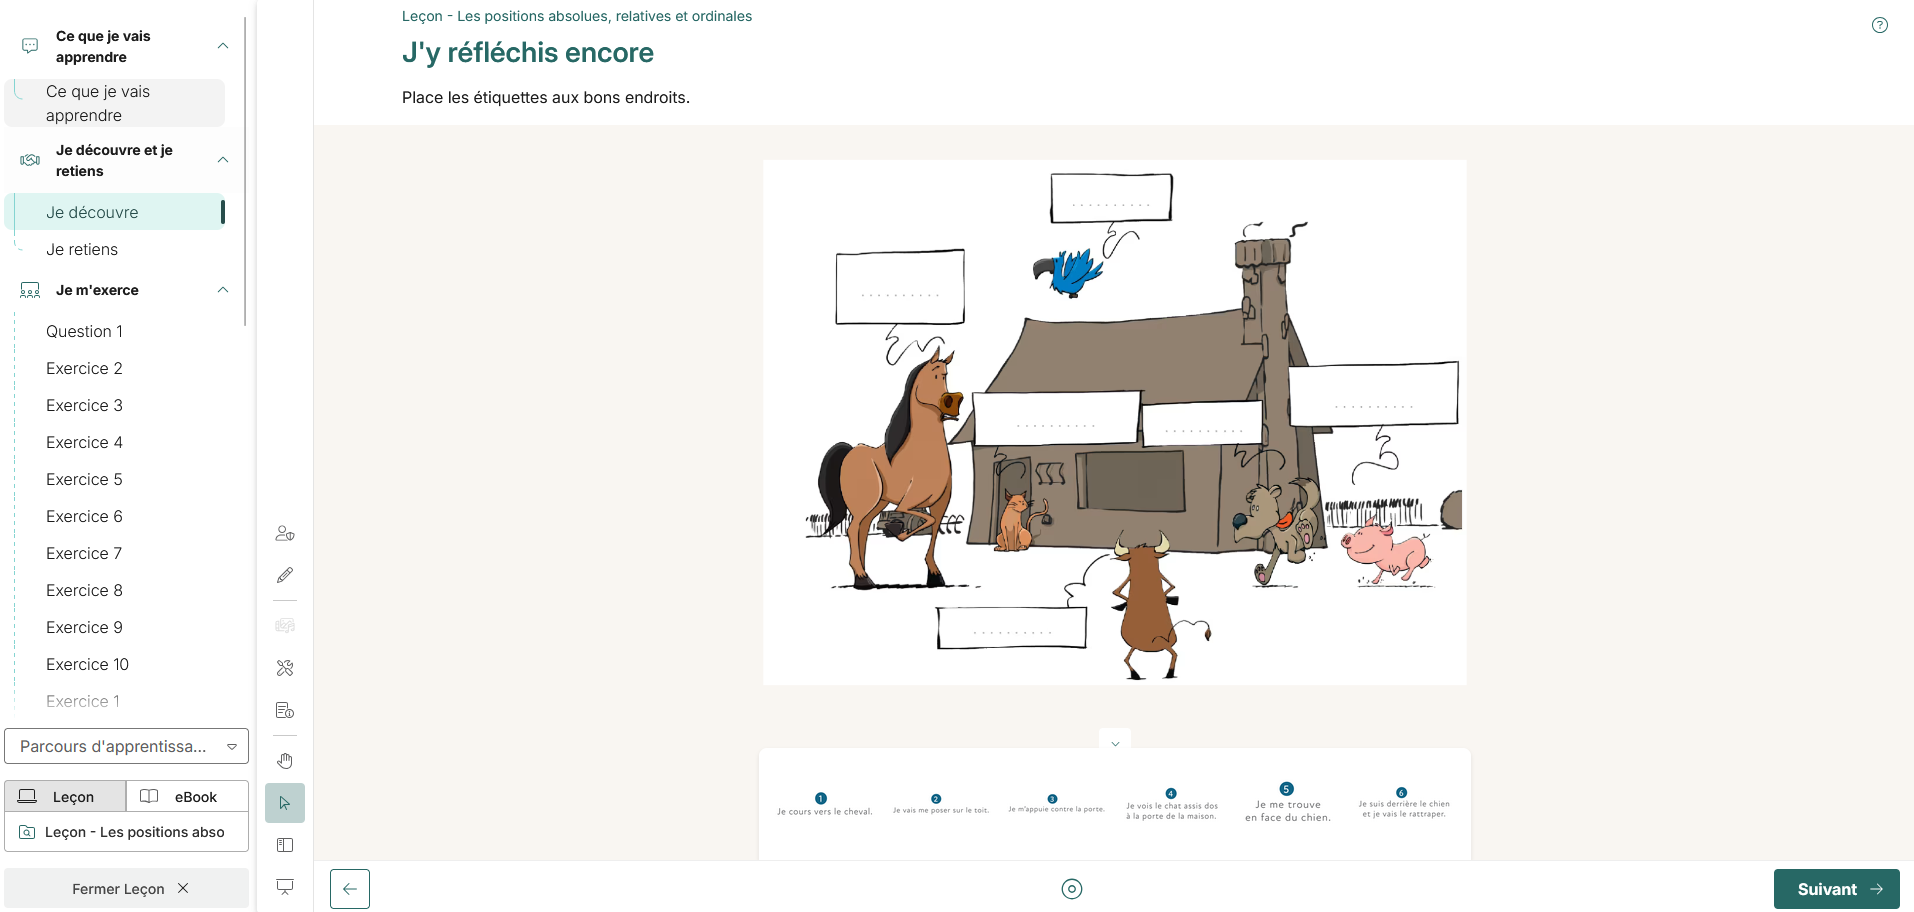
Task: Select the hand pan tool
Action: click(285, 761)
